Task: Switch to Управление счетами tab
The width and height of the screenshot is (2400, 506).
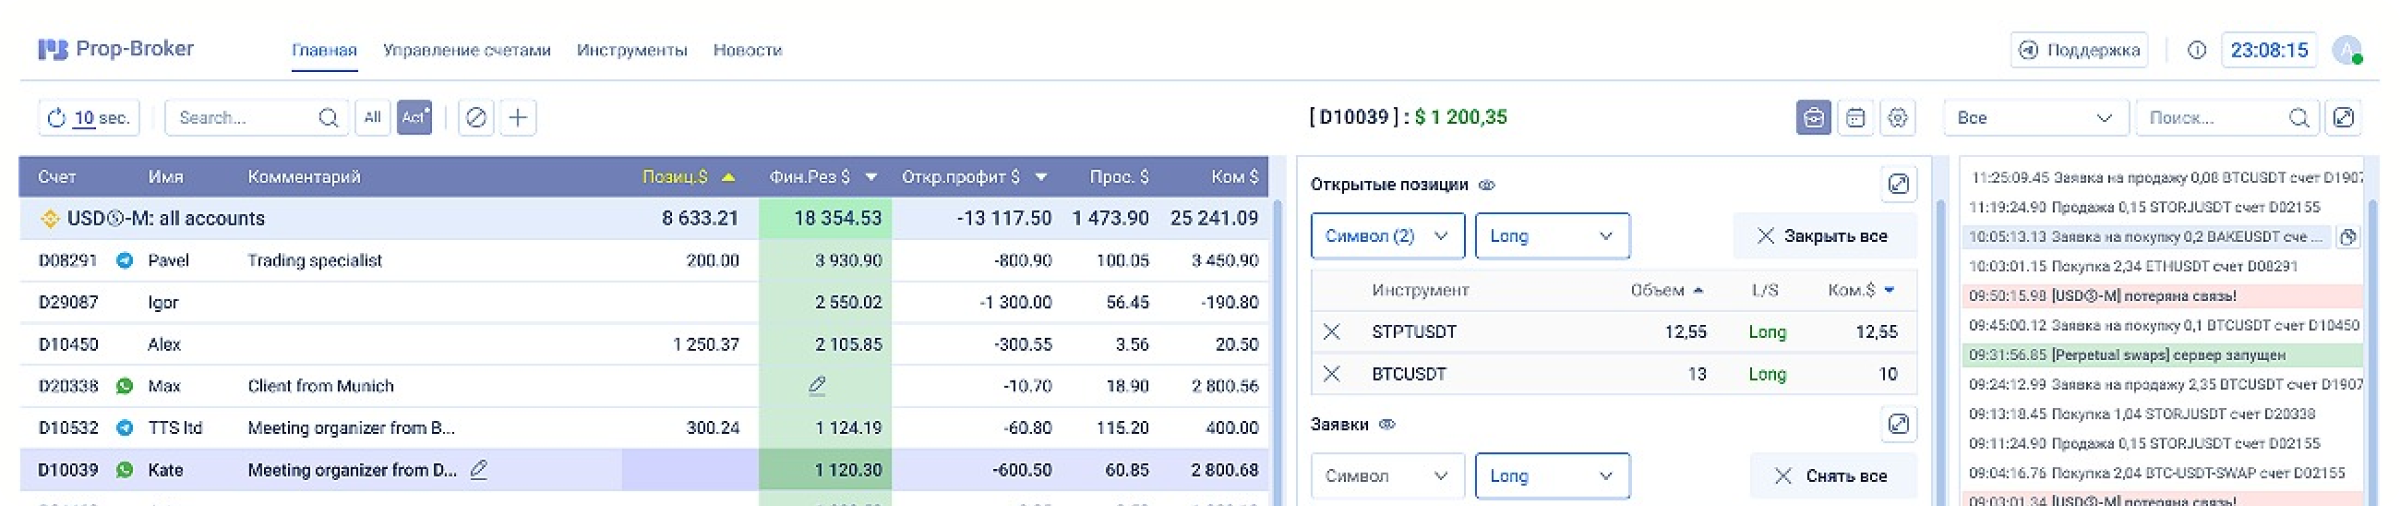Action: [466, 50]
